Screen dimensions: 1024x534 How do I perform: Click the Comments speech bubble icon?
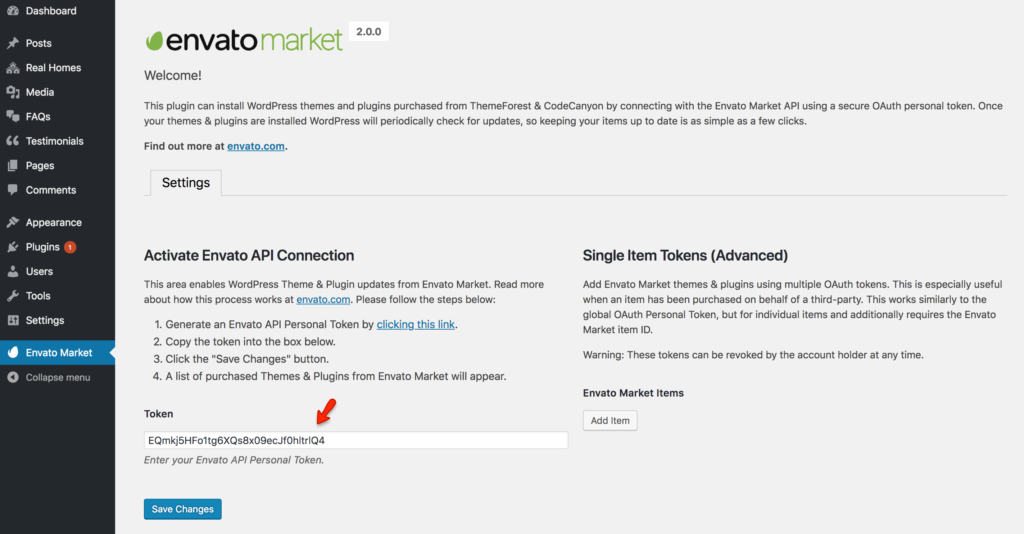coord(12,190)
